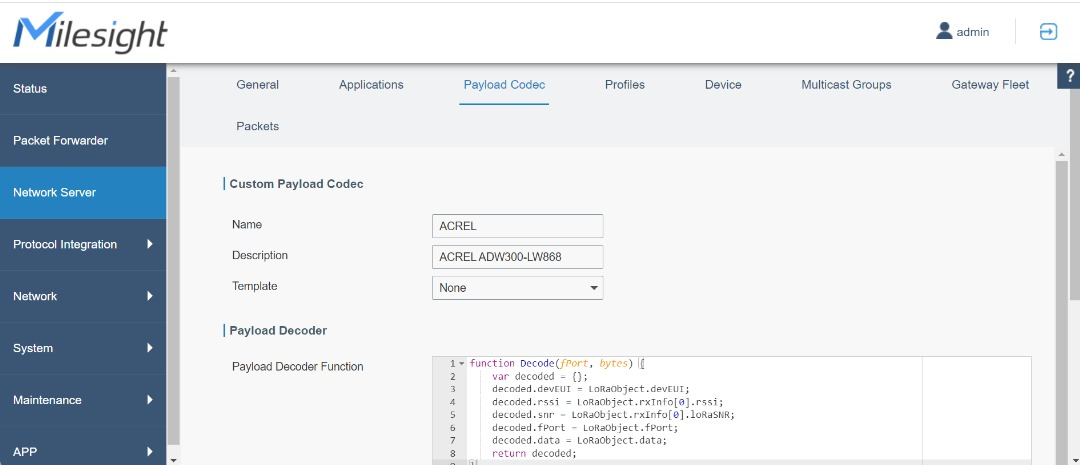The height and width of the screenshot is (465, 1080).
Task: Click the Description input field
Action: point(518,257)
